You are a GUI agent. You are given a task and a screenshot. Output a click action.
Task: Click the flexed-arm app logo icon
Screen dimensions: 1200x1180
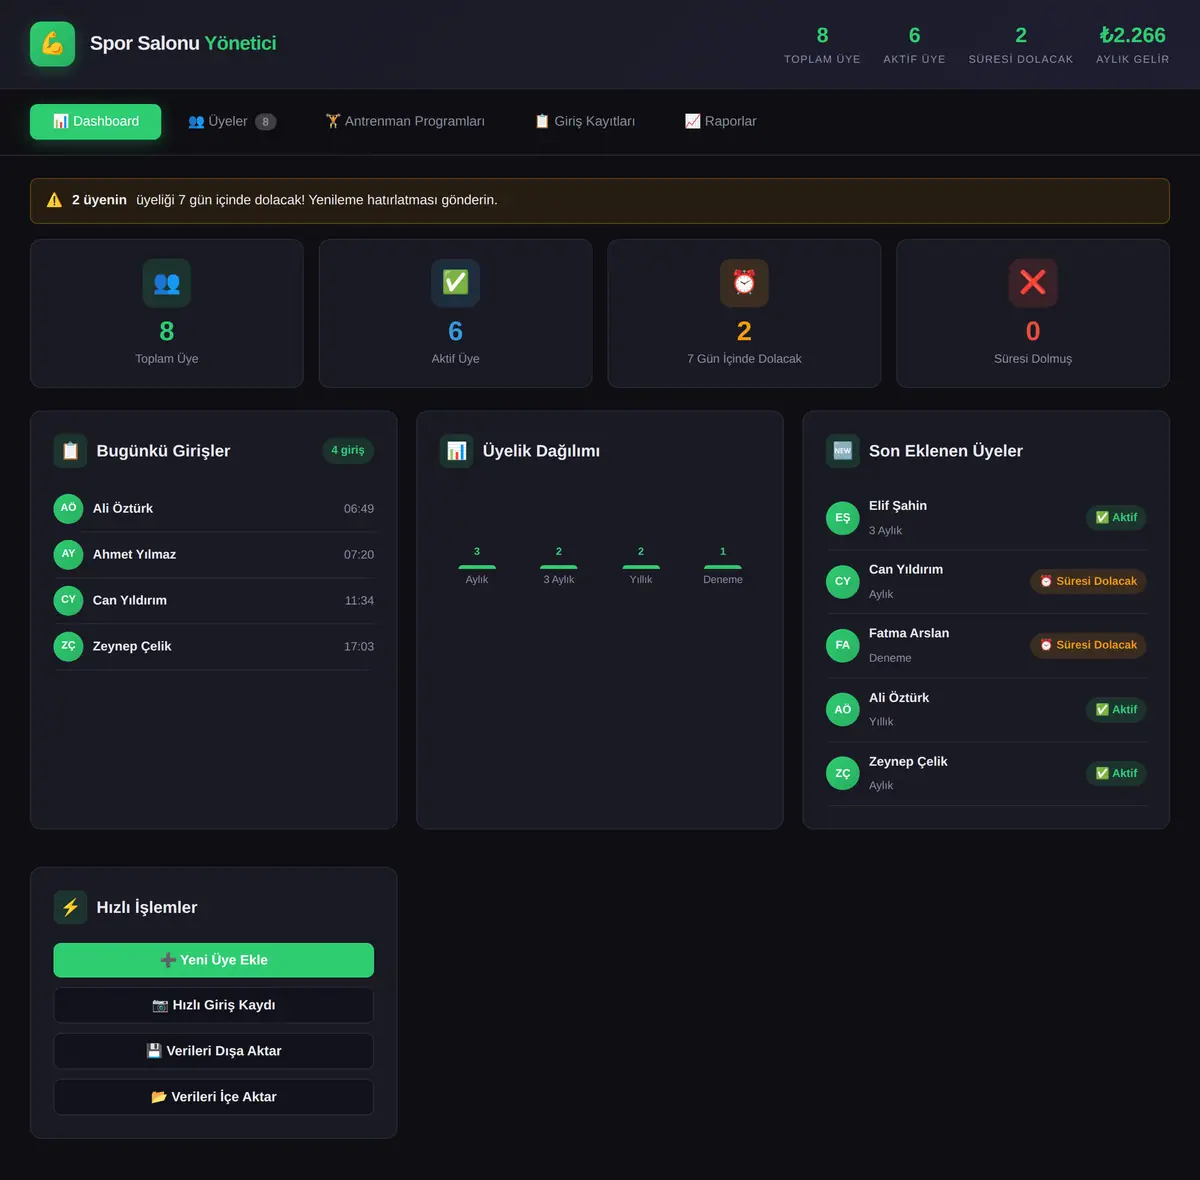point(52,44)
